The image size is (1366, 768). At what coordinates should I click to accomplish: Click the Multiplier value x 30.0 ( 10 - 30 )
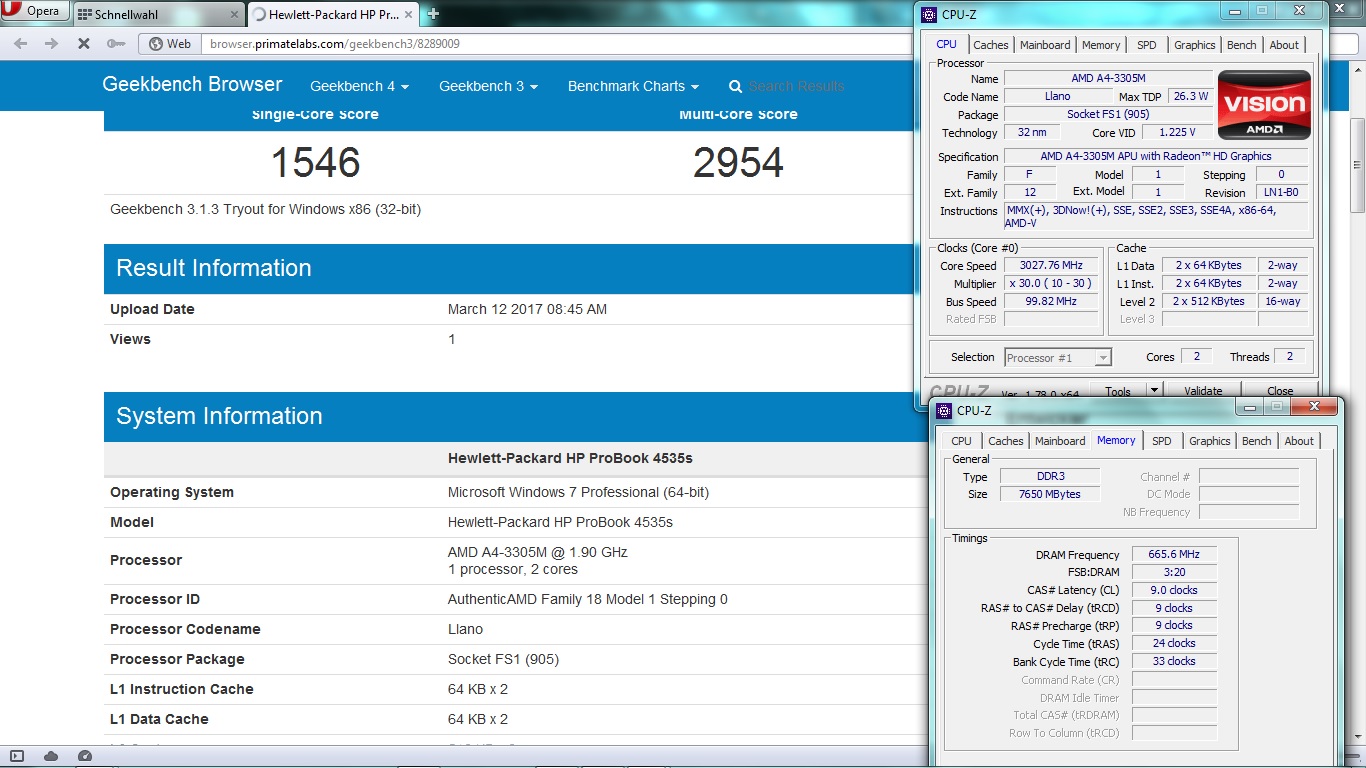pyautogui.click(x=1051, y=284)
